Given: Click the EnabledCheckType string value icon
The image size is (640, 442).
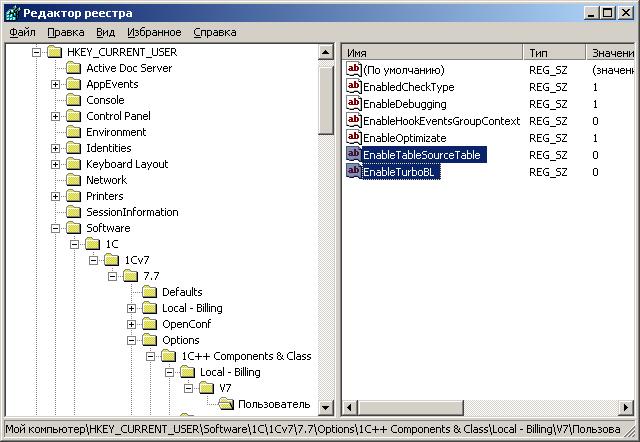Looking at the screenshot, I should point(354,87).
